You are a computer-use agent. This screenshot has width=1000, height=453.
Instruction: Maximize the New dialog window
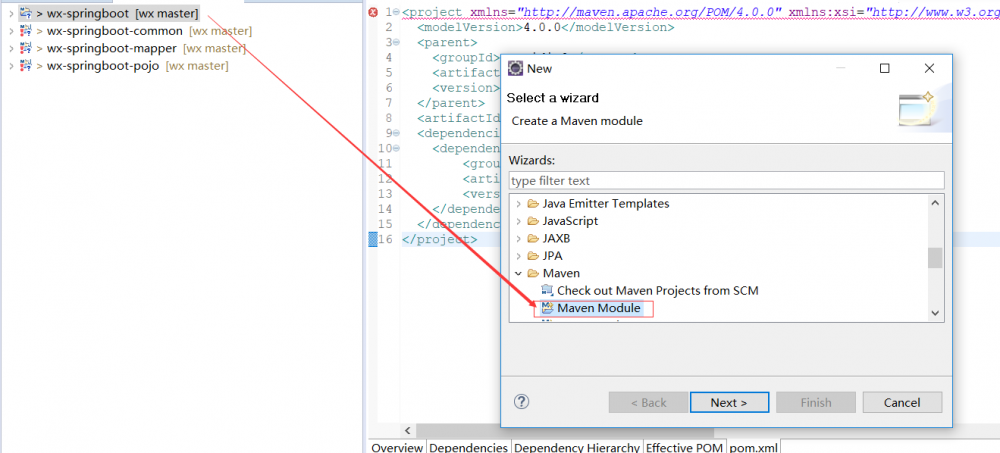(x=885, y=68)
